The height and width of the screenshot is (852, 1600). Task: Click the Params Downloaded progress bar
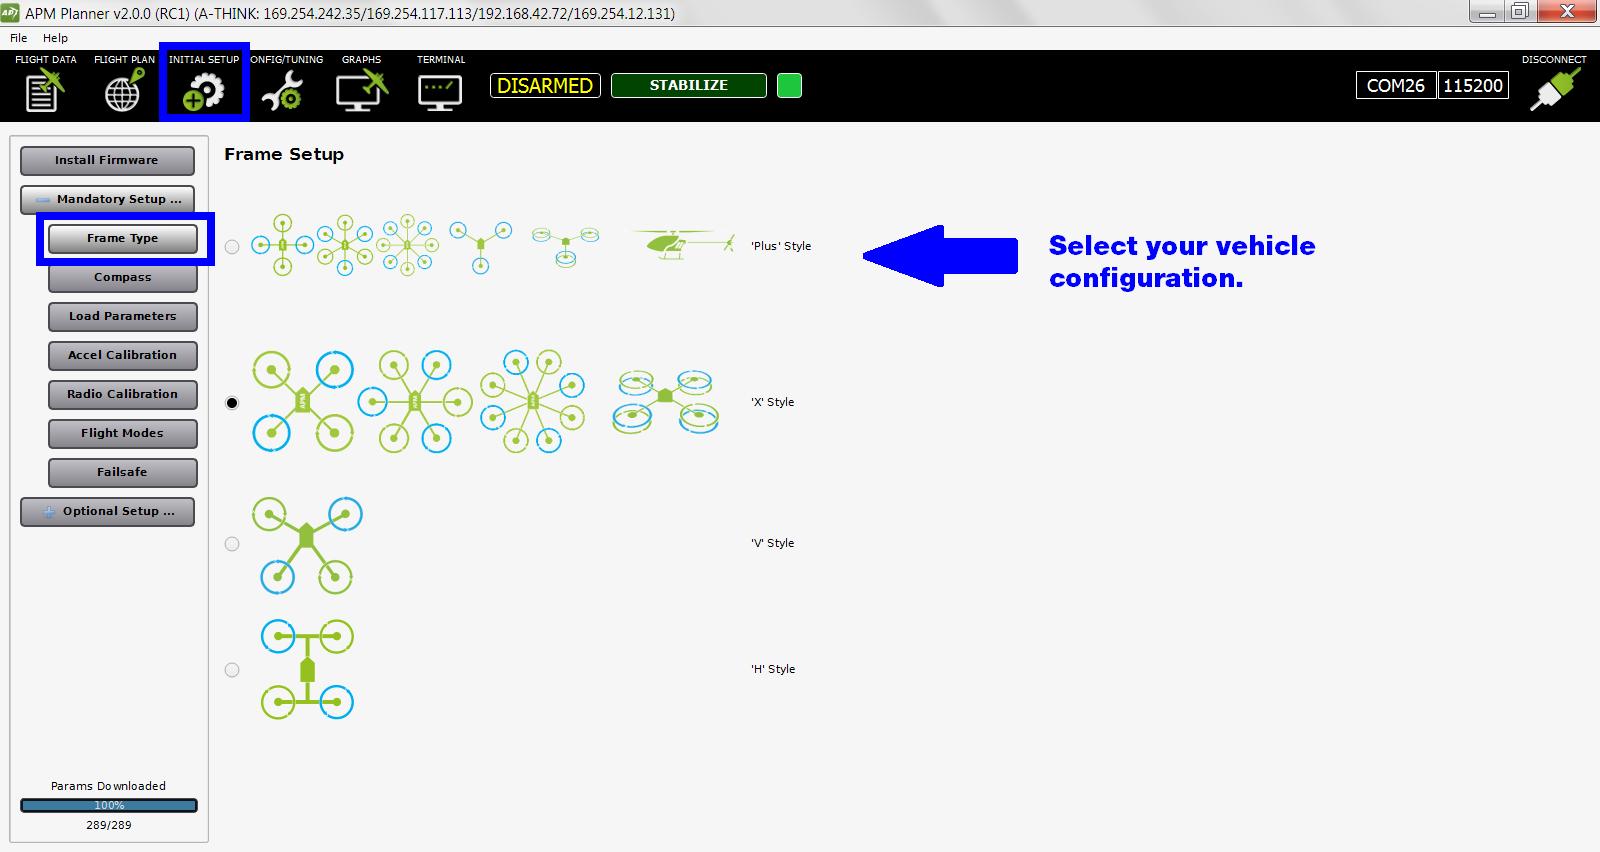pos(109,805)
